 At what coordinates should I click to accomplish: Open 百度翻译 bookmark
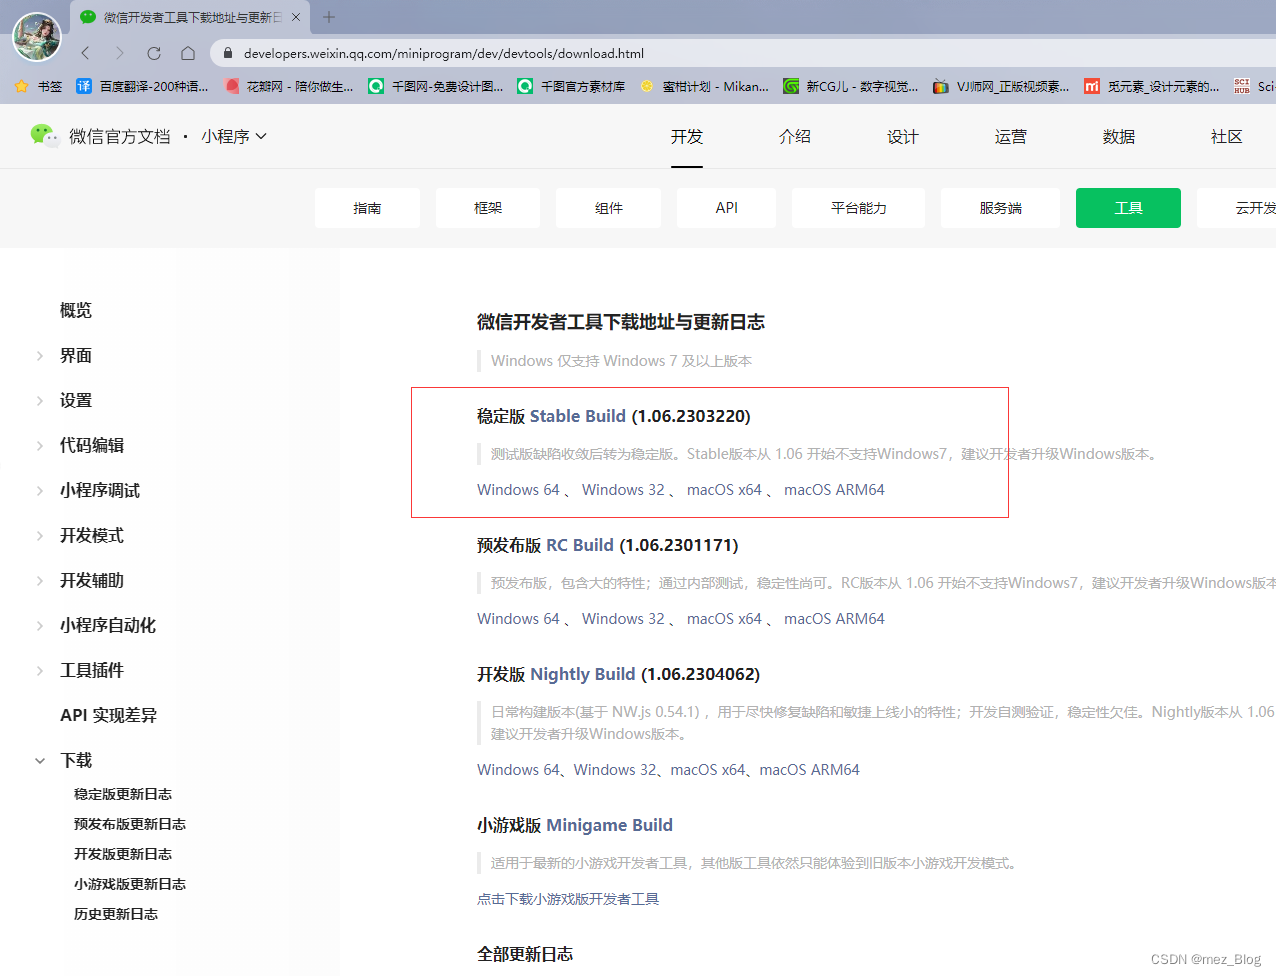tap(143, 86)
